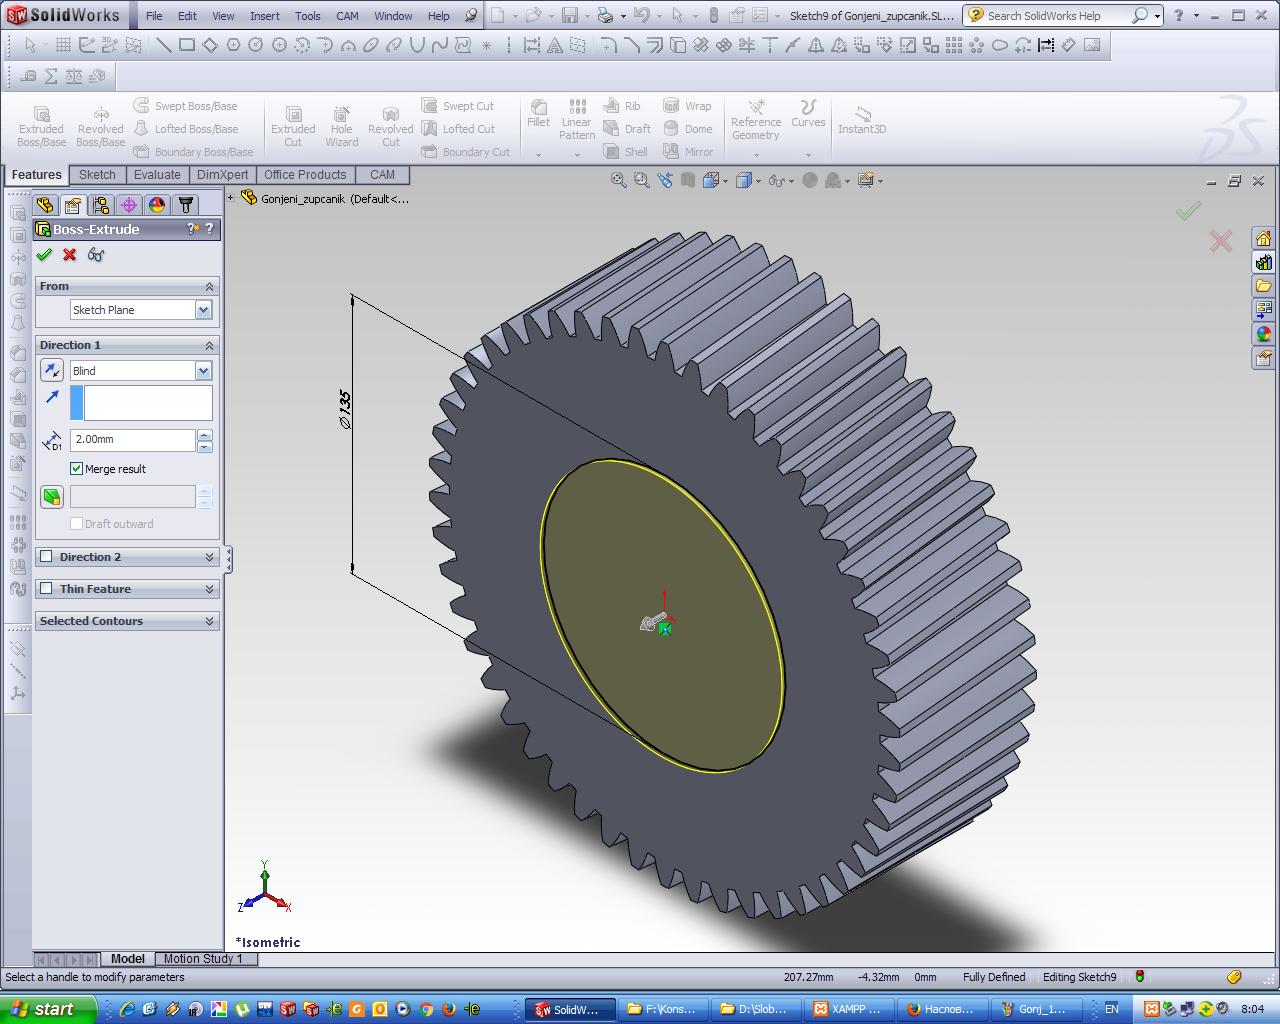Uncheck the Merge result checkbox
1280x1024 pixels.
coord(76,469)
